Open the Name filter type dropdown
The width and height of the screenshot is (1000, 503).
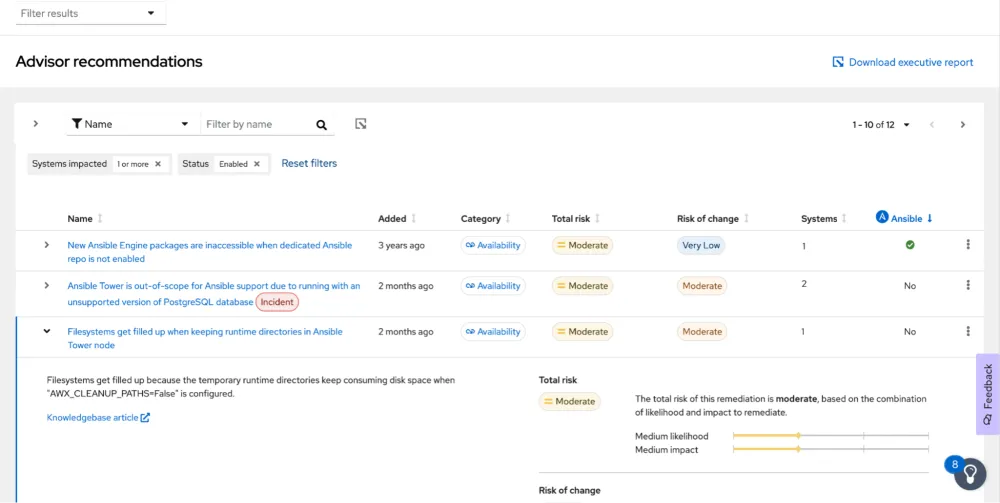[x=130, y=125]
